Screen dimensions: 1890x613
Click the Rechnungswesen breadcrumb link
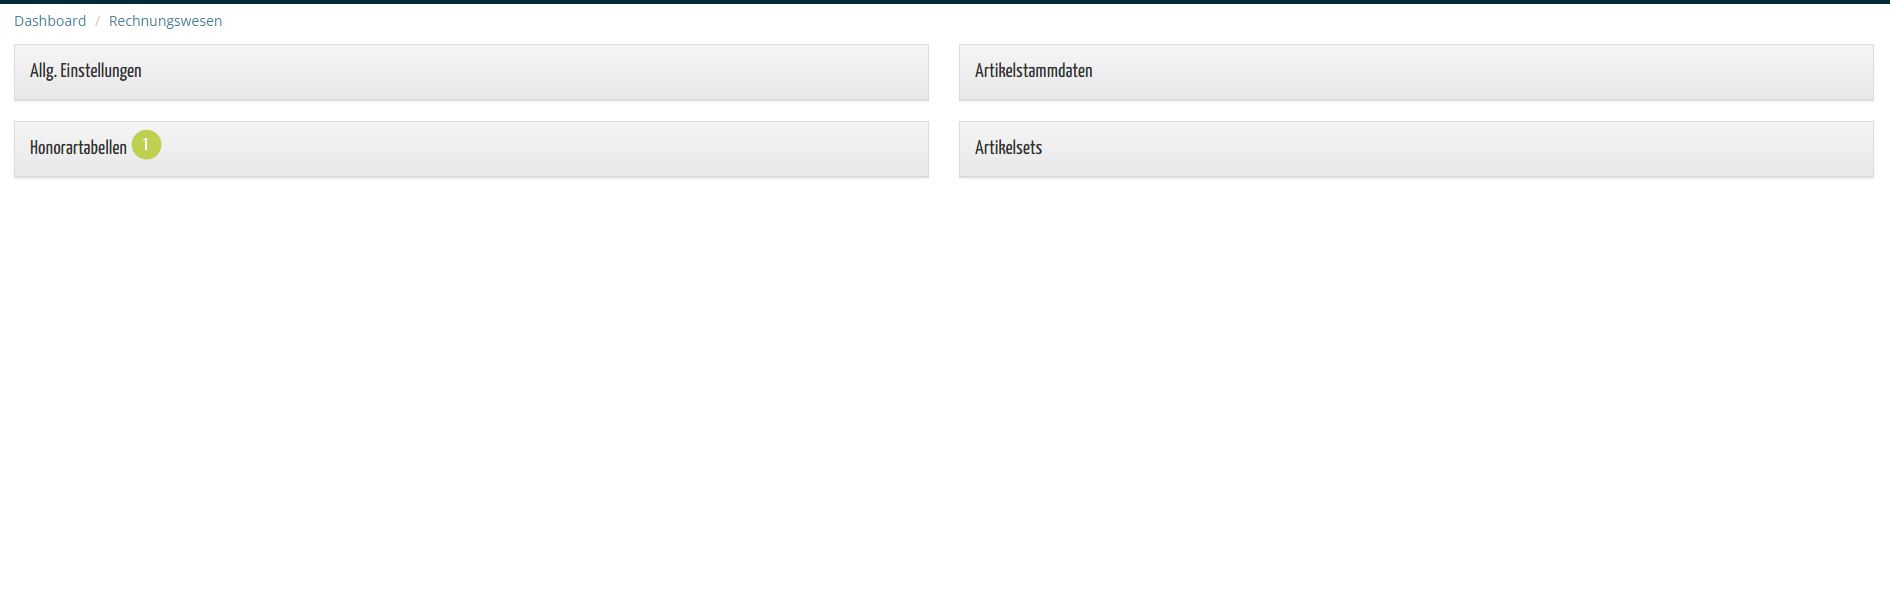(x=165, y=21)
